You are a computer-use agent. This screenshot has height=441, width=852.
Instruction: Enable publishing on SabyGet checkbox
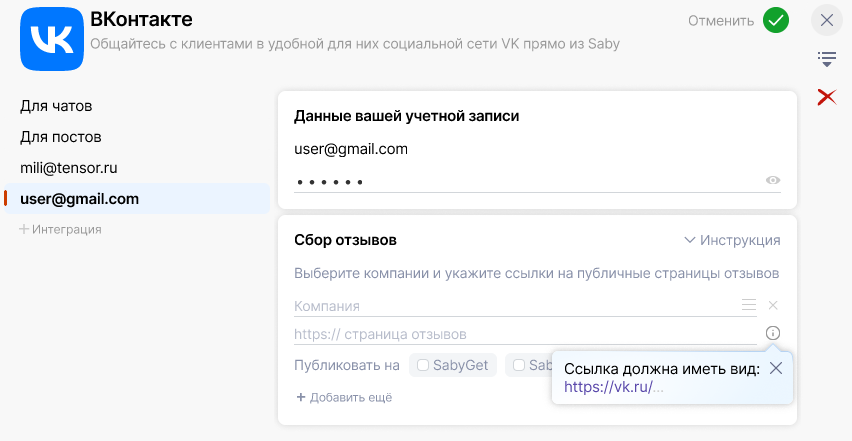pos(423,365)
